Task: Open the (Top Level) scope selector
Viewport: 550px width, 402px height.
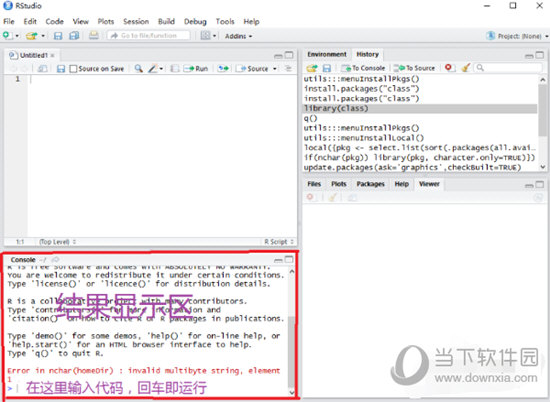Action: [x=58, y=242]
